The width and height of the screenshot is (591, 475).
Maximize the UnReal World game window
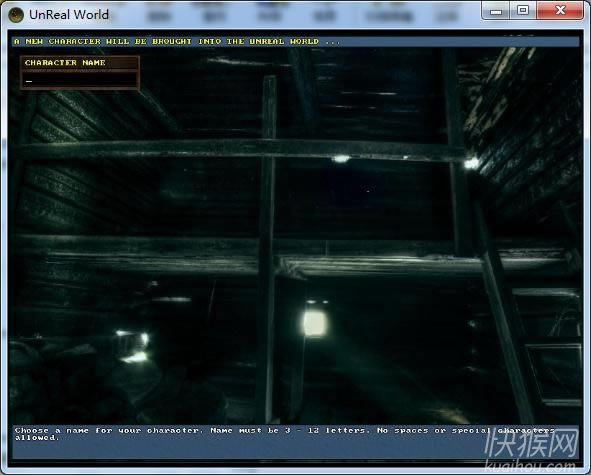pyautogui.click(x=523, y=11)
